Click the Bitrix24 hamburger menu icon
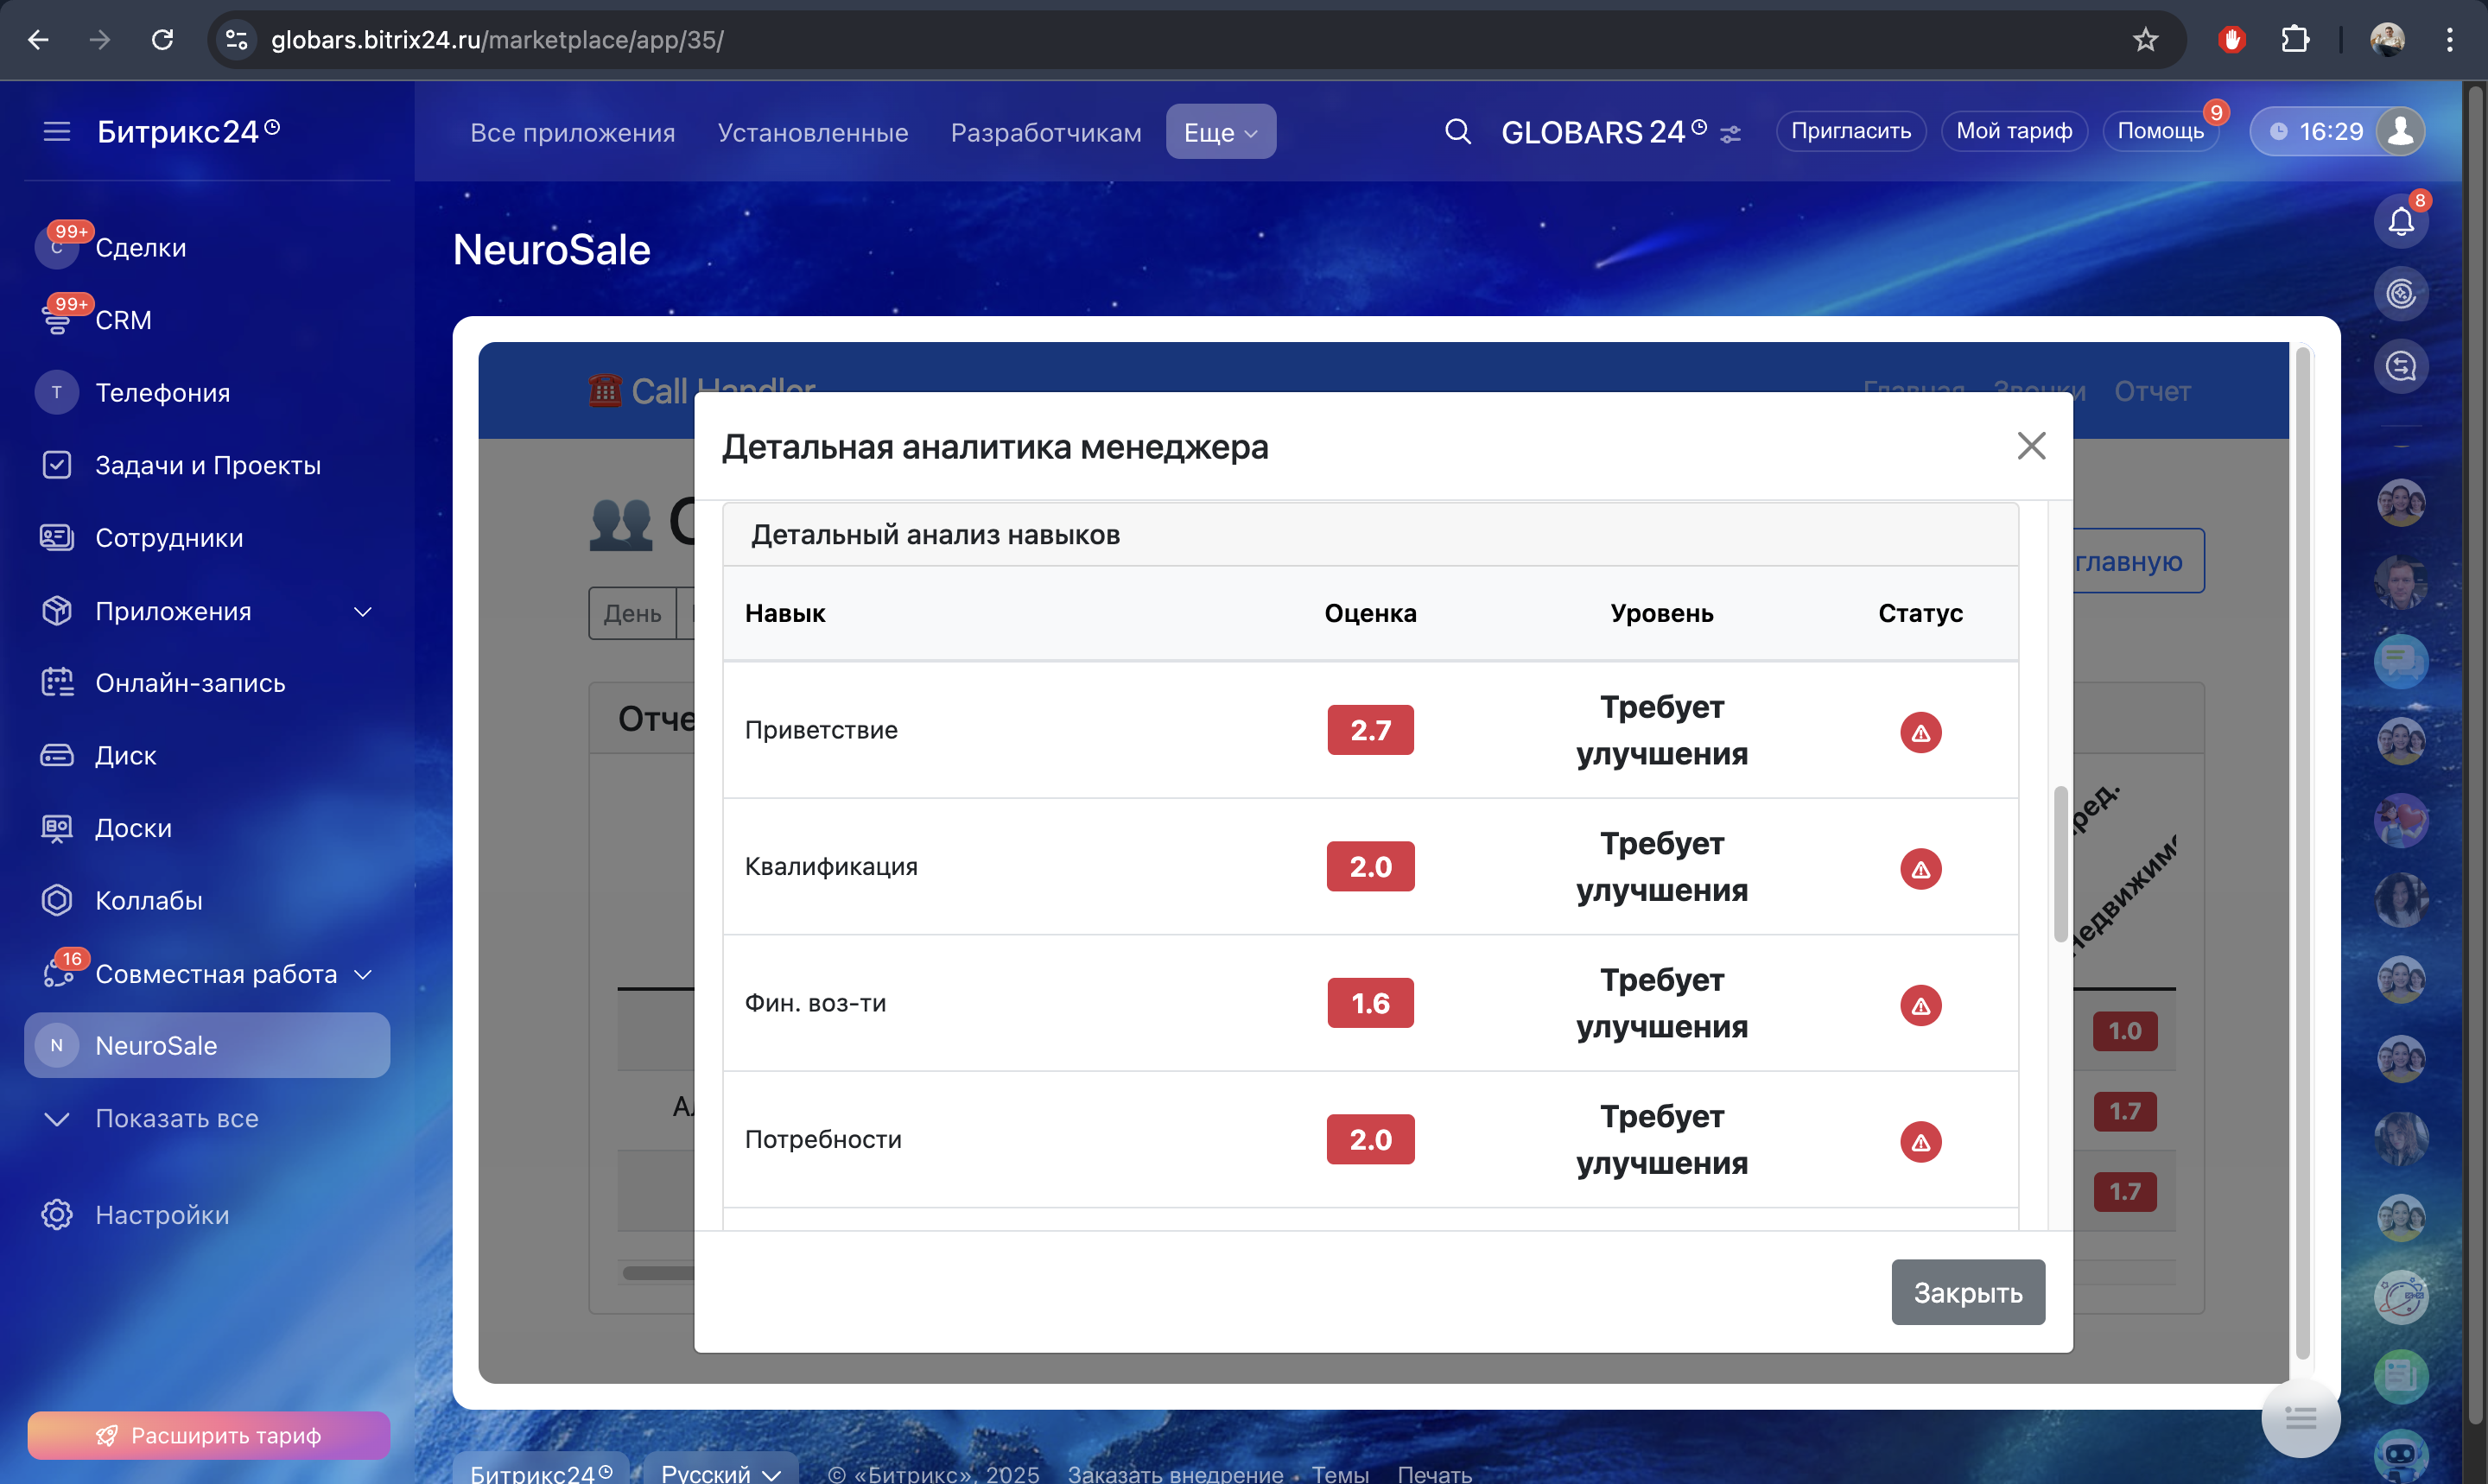Screen dimensions: 2488x1484 point(57,131)
